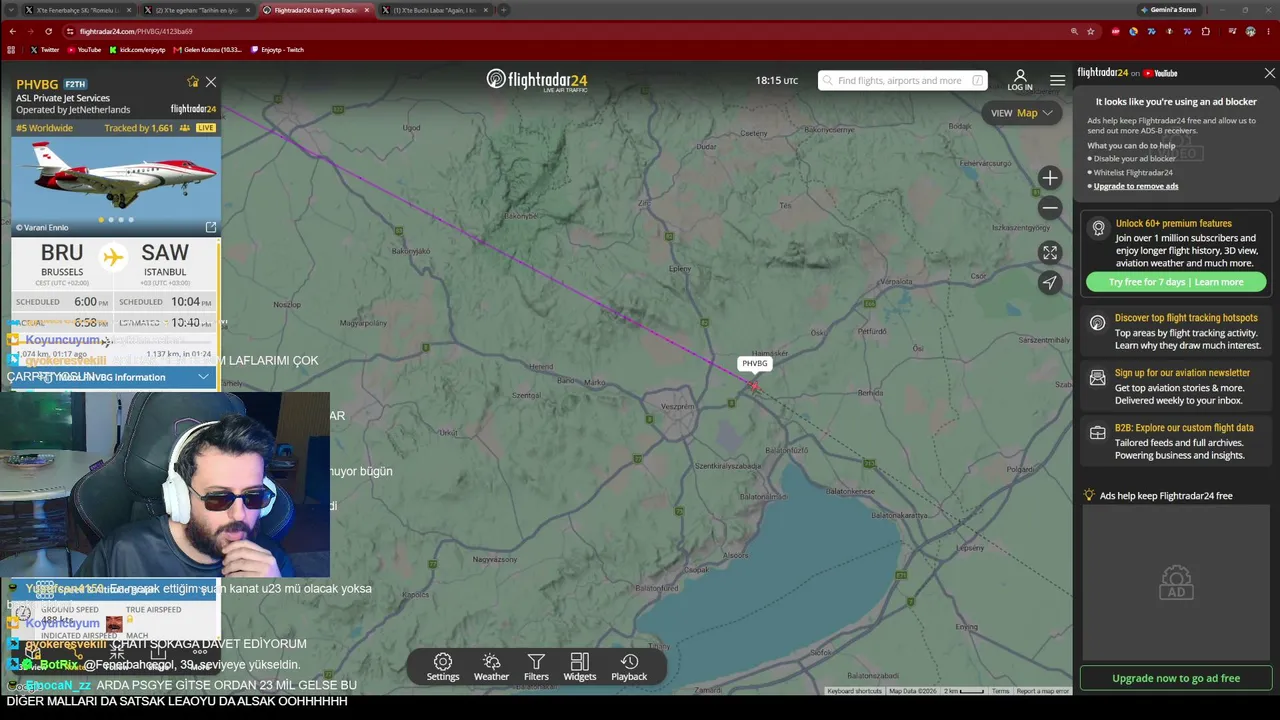Center map on my location arrow

1049,283
